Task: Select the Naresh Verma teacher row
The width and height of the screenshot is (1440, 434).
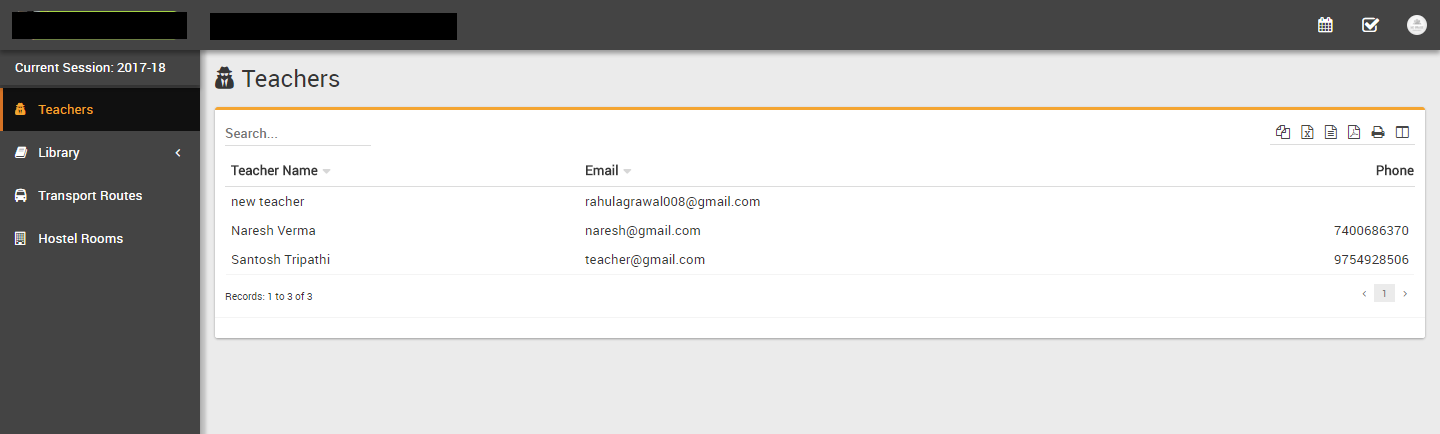Action: point(820,231)
